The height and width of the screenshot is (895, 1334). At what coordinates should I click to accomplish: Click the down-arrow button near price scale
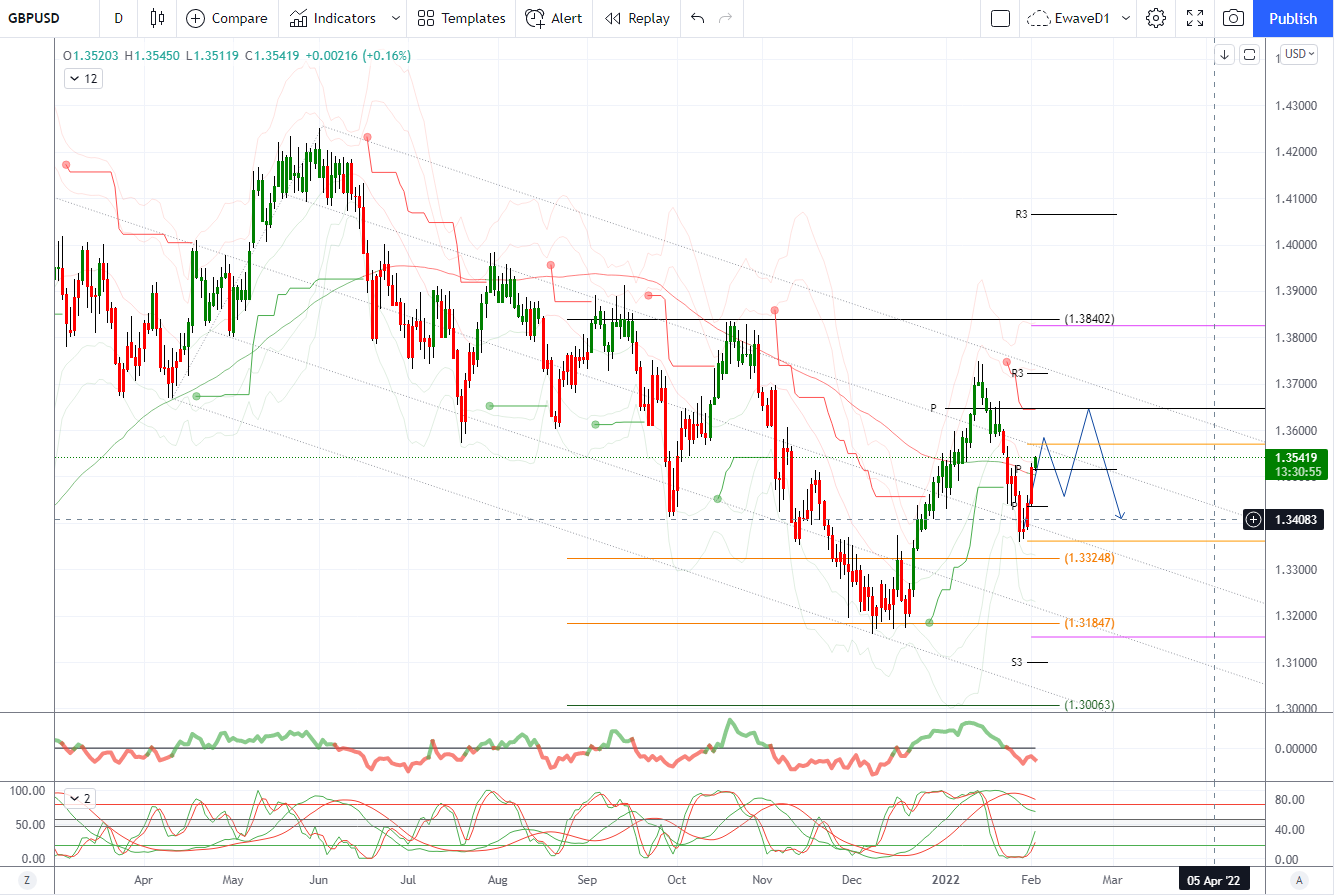coord(1224,55)
